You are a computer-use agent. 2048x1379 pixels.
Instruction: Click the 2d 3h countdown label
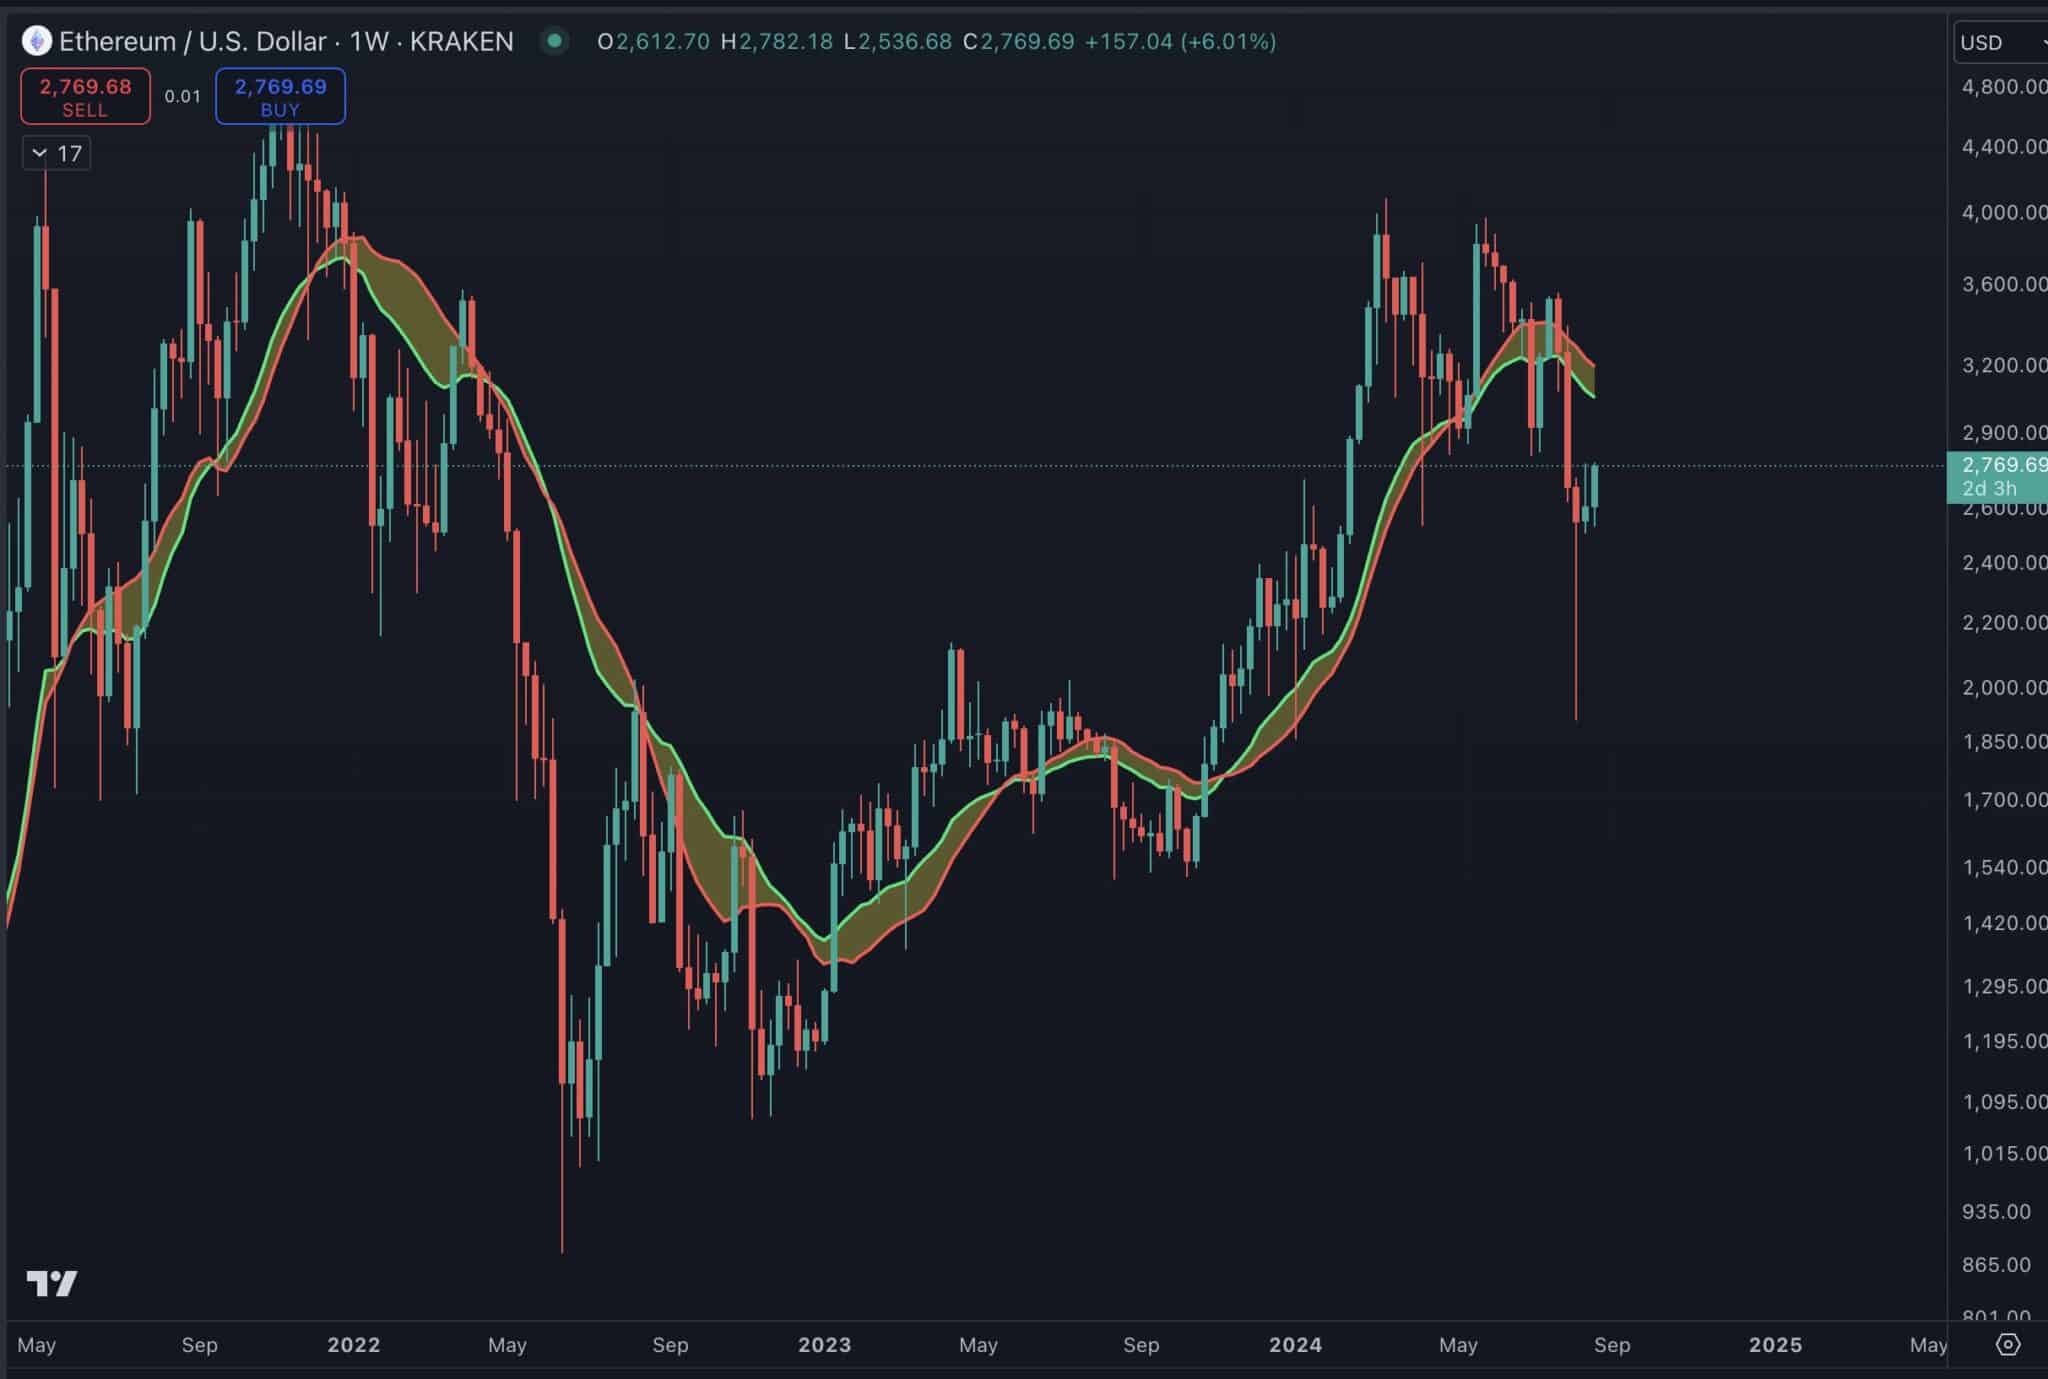1989,488
